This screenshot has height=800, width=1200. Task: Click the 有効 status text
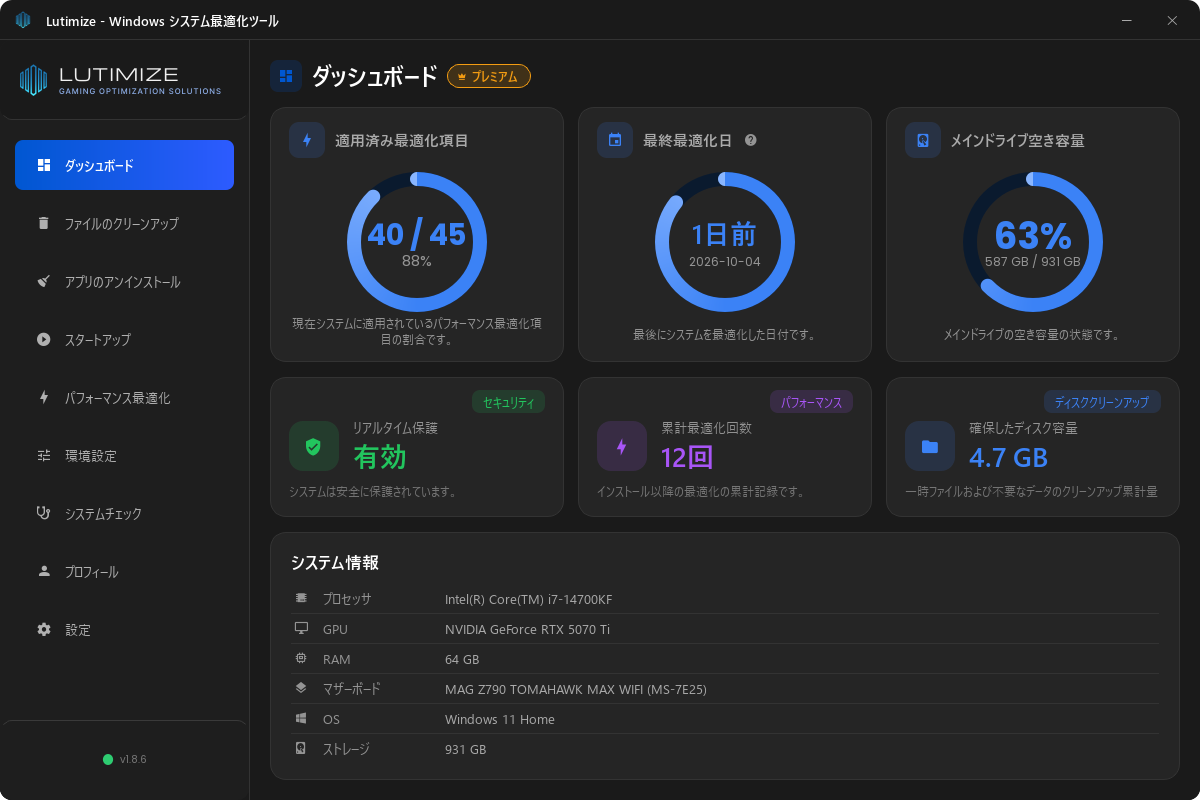[380, 458]
